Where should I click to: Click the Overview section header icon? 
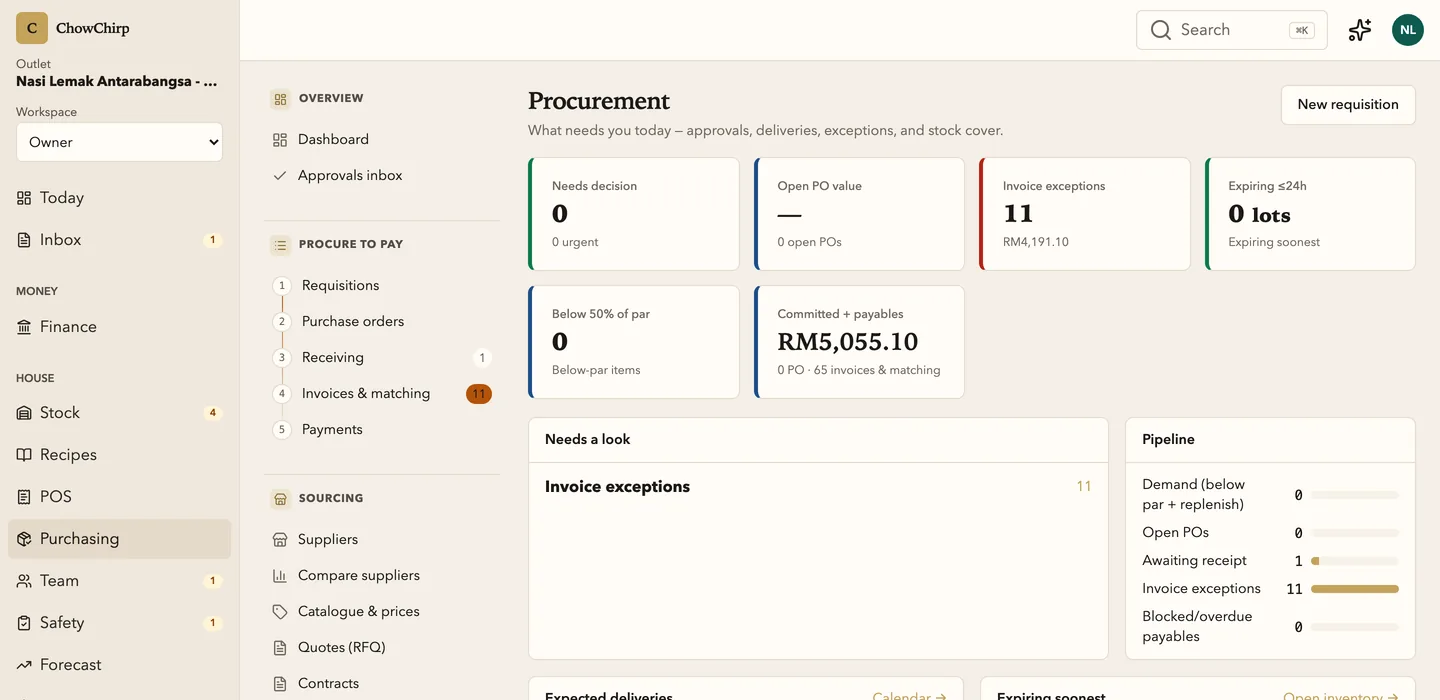tap(280, 99)
